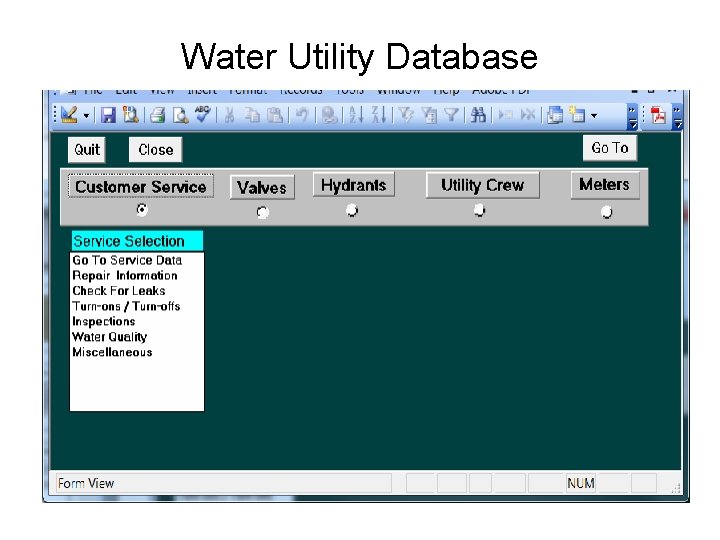Screen dimensions: 720x540
Task: Click the Valves button
Action: click(x=262, y=187)
